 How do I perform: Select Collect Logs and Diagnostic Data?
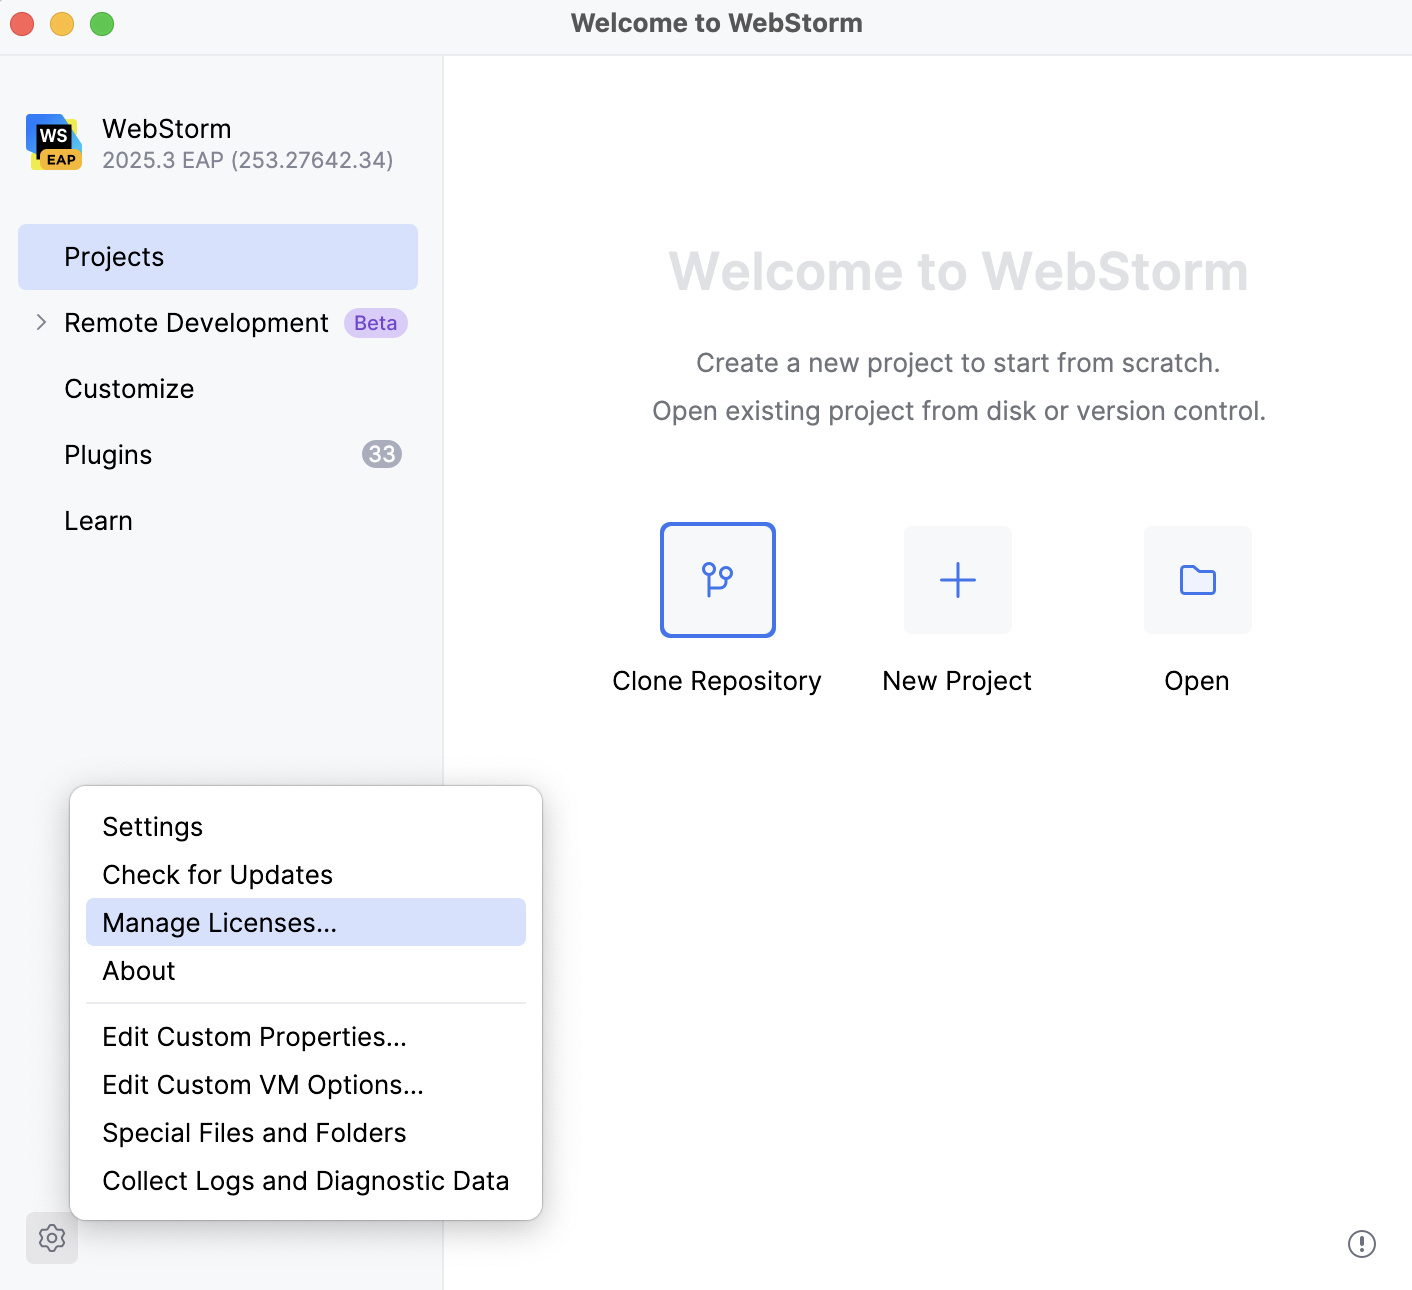pos(305,1180)
